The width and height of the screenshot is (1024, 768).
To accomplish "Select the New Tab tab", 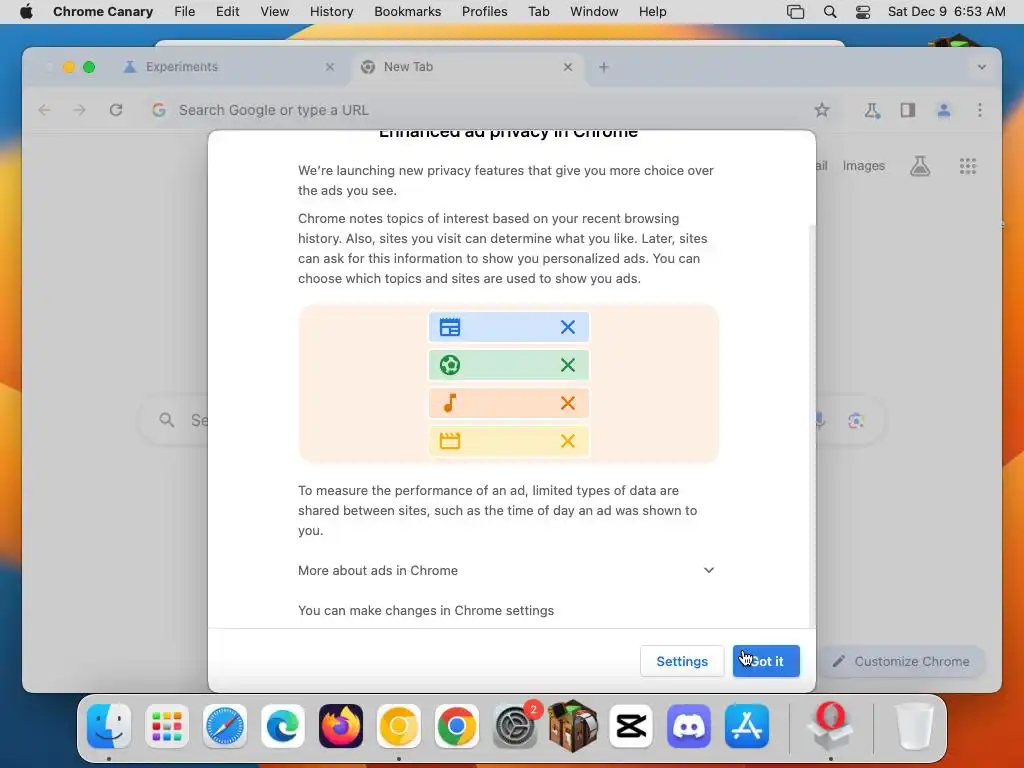I will (468, 67).
